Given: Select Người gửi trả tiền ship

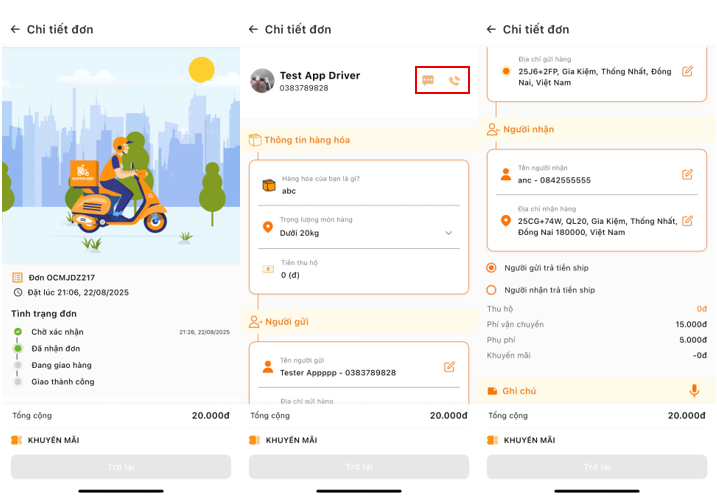Looking at the screenshot, I should 492,268.
